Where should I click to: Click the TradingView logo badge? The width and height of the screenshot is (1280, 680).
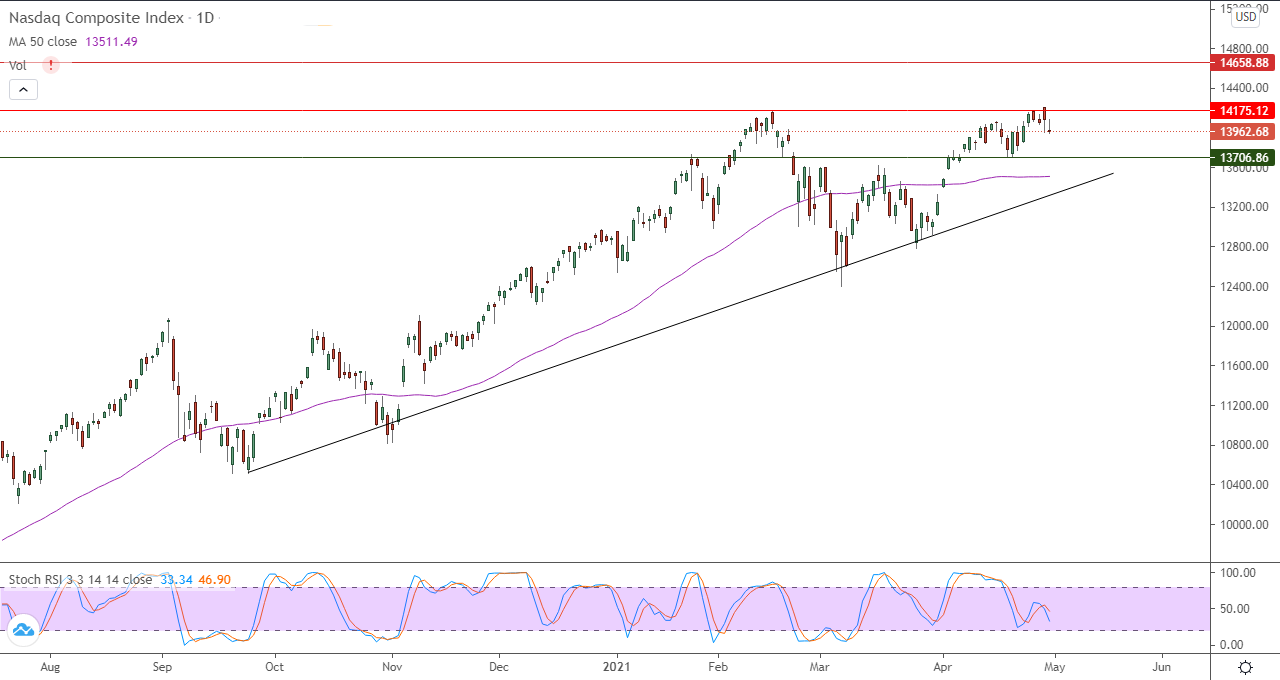point(22,631)
